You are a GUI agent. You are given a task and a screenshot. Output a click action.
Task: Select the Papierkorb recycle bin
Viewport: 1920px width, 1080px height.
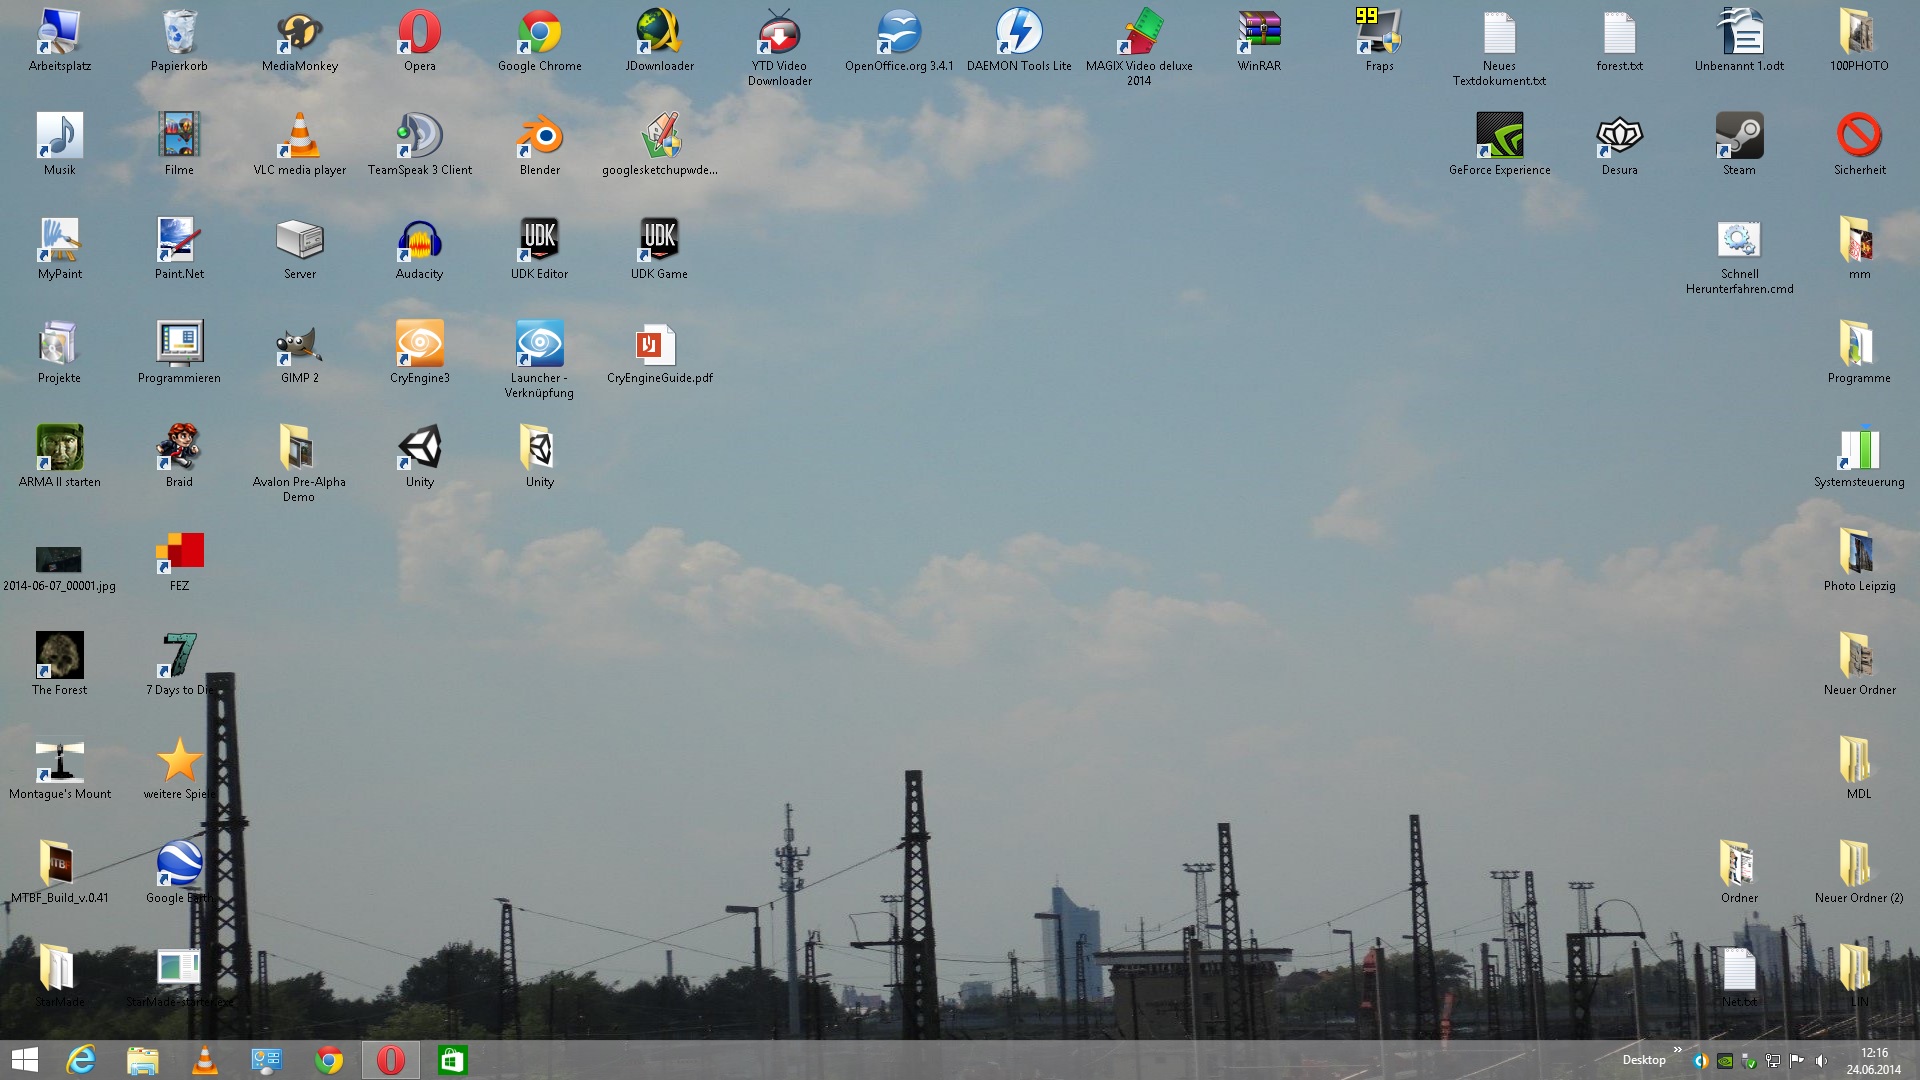[180, 32]
